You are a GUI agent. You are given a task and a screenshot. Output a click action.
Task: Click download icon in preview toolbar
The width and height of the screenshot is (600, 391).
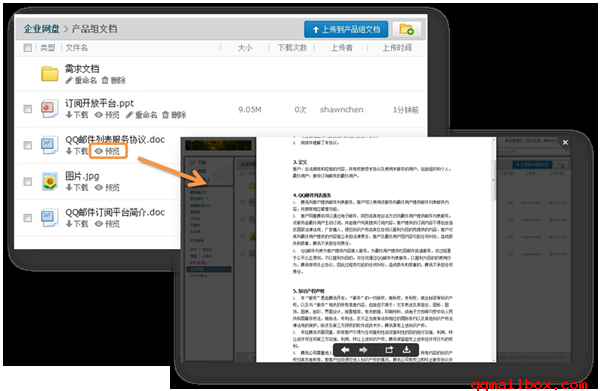407,350
